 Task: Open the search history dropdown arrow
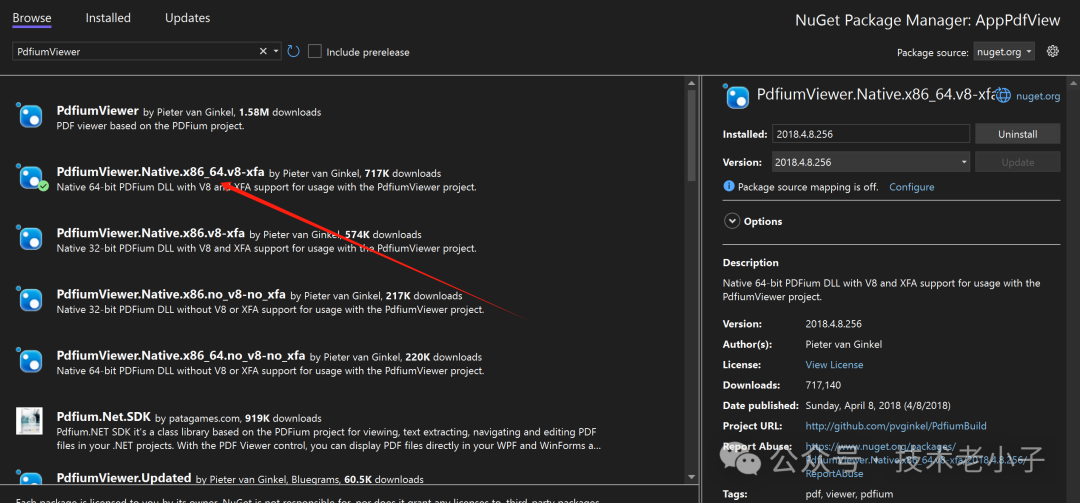click(276, 51)
